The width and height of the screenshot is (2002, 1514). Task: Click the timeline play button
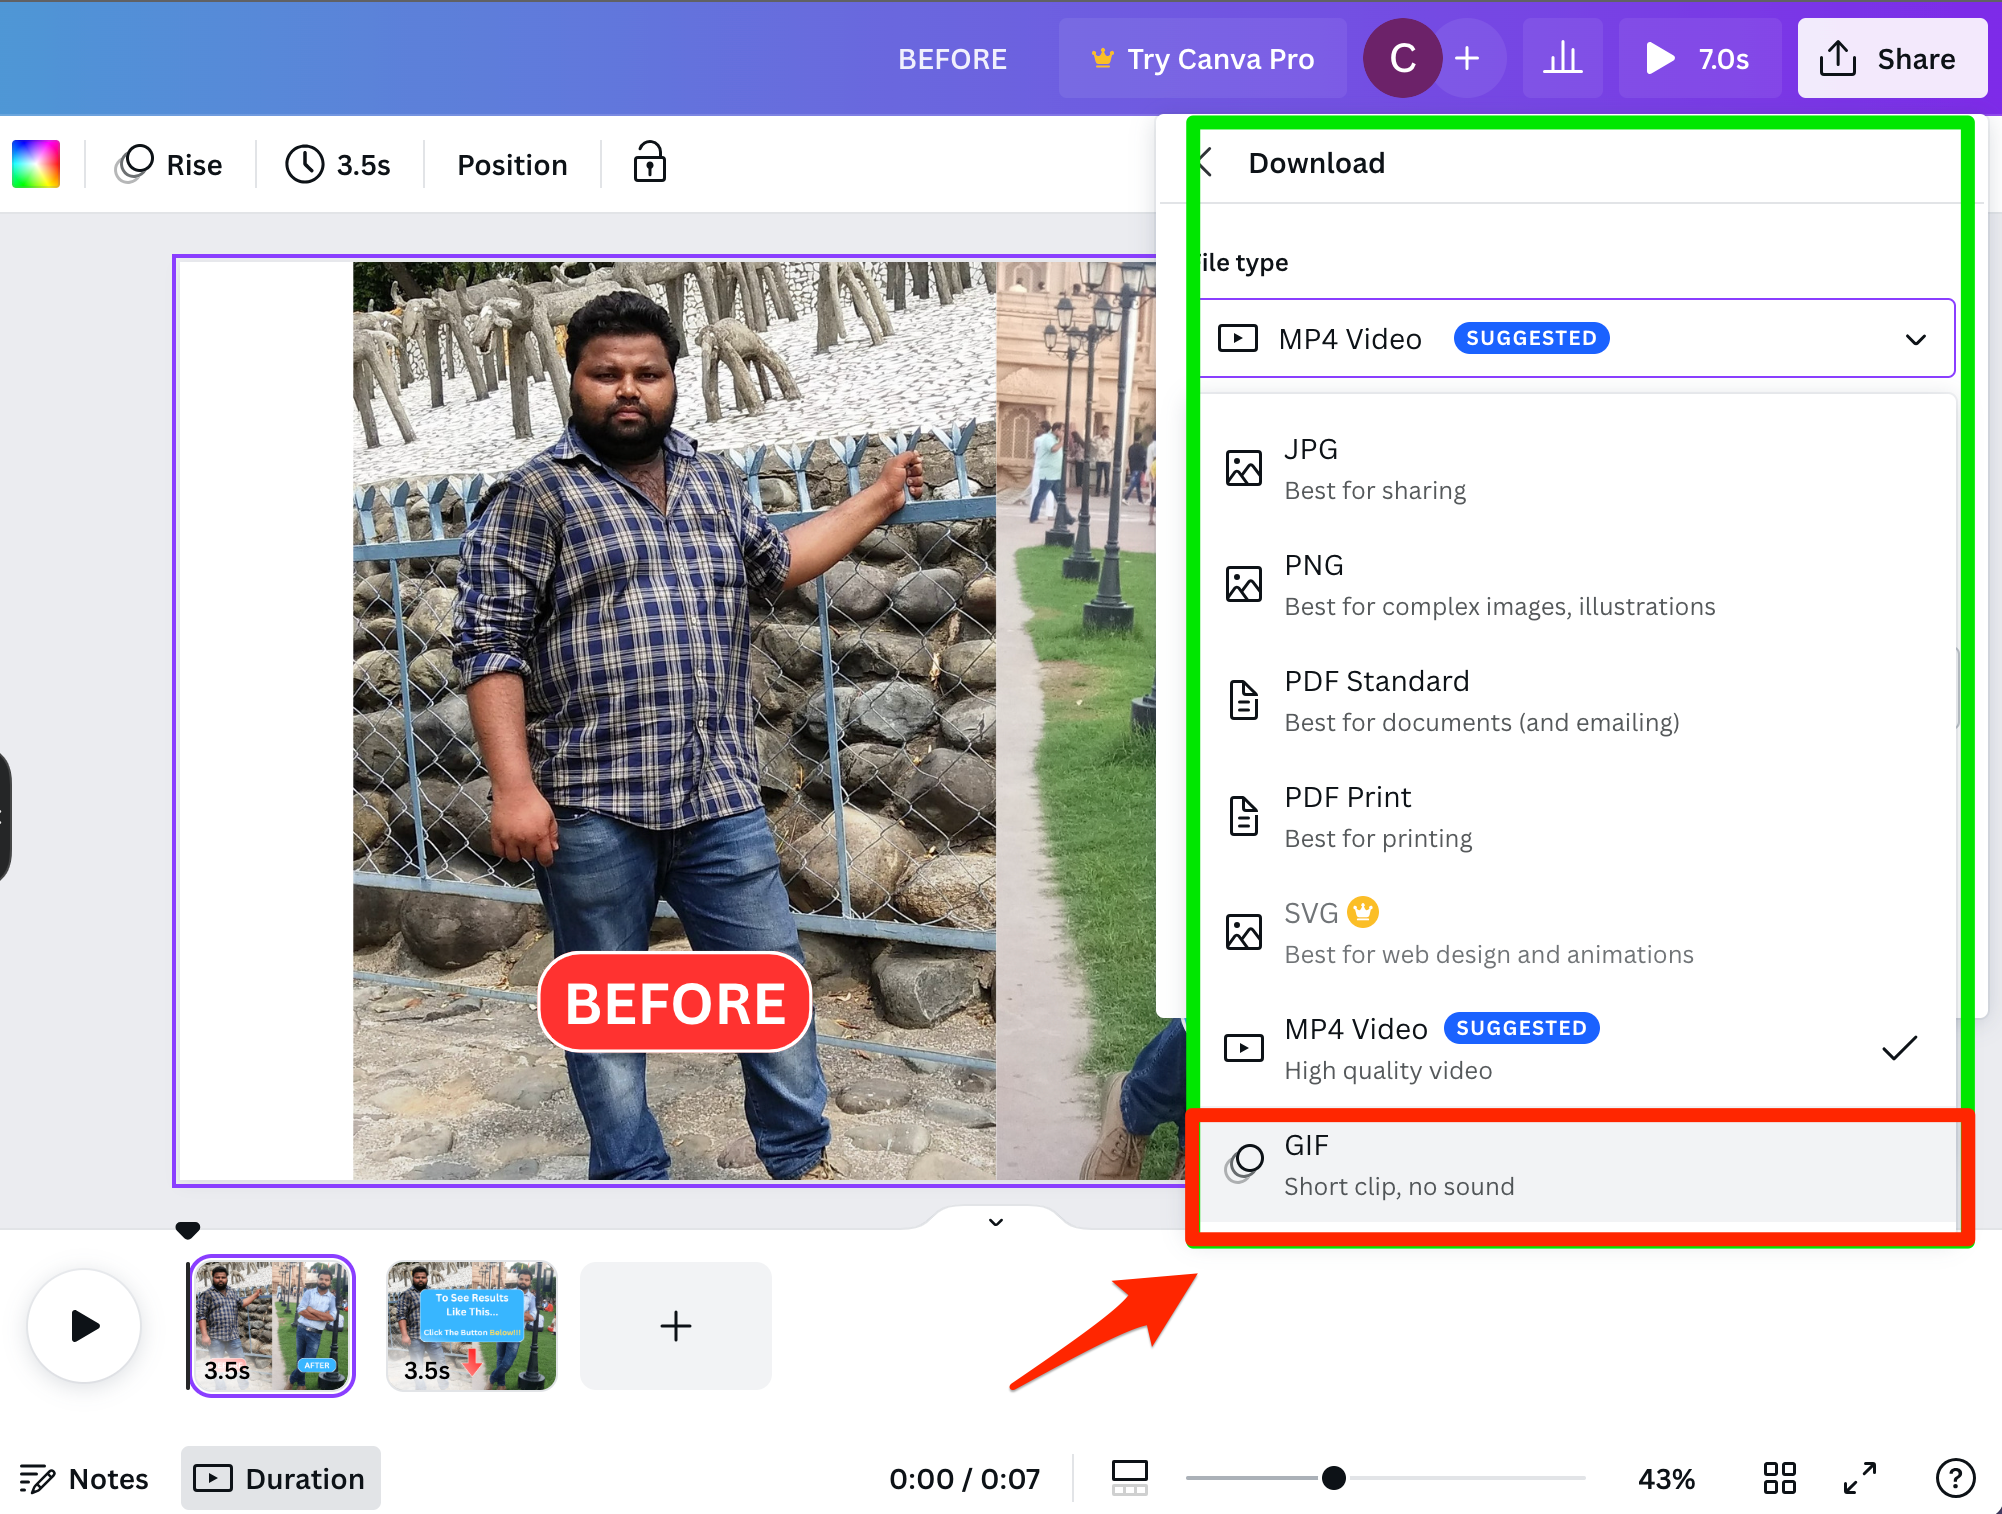click(85, 1326)
